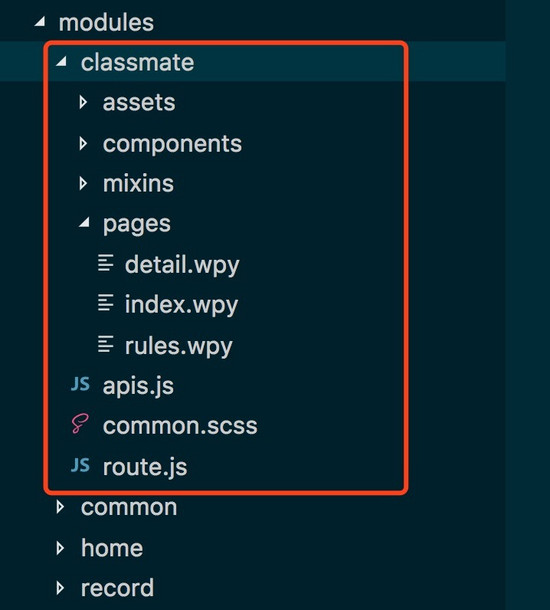Expand the common folder arrow

(60, 507)
